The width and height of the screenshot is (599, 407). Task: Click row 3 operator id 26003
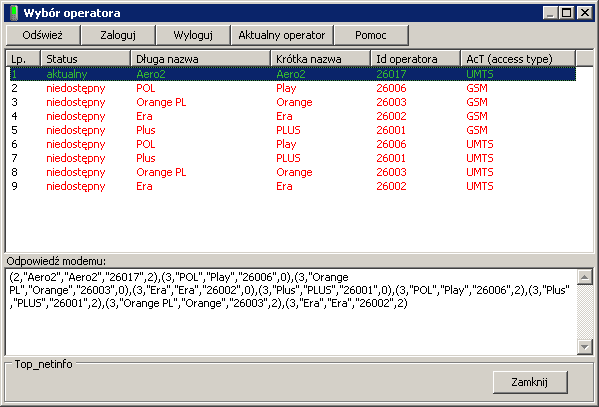pos(391,102)
